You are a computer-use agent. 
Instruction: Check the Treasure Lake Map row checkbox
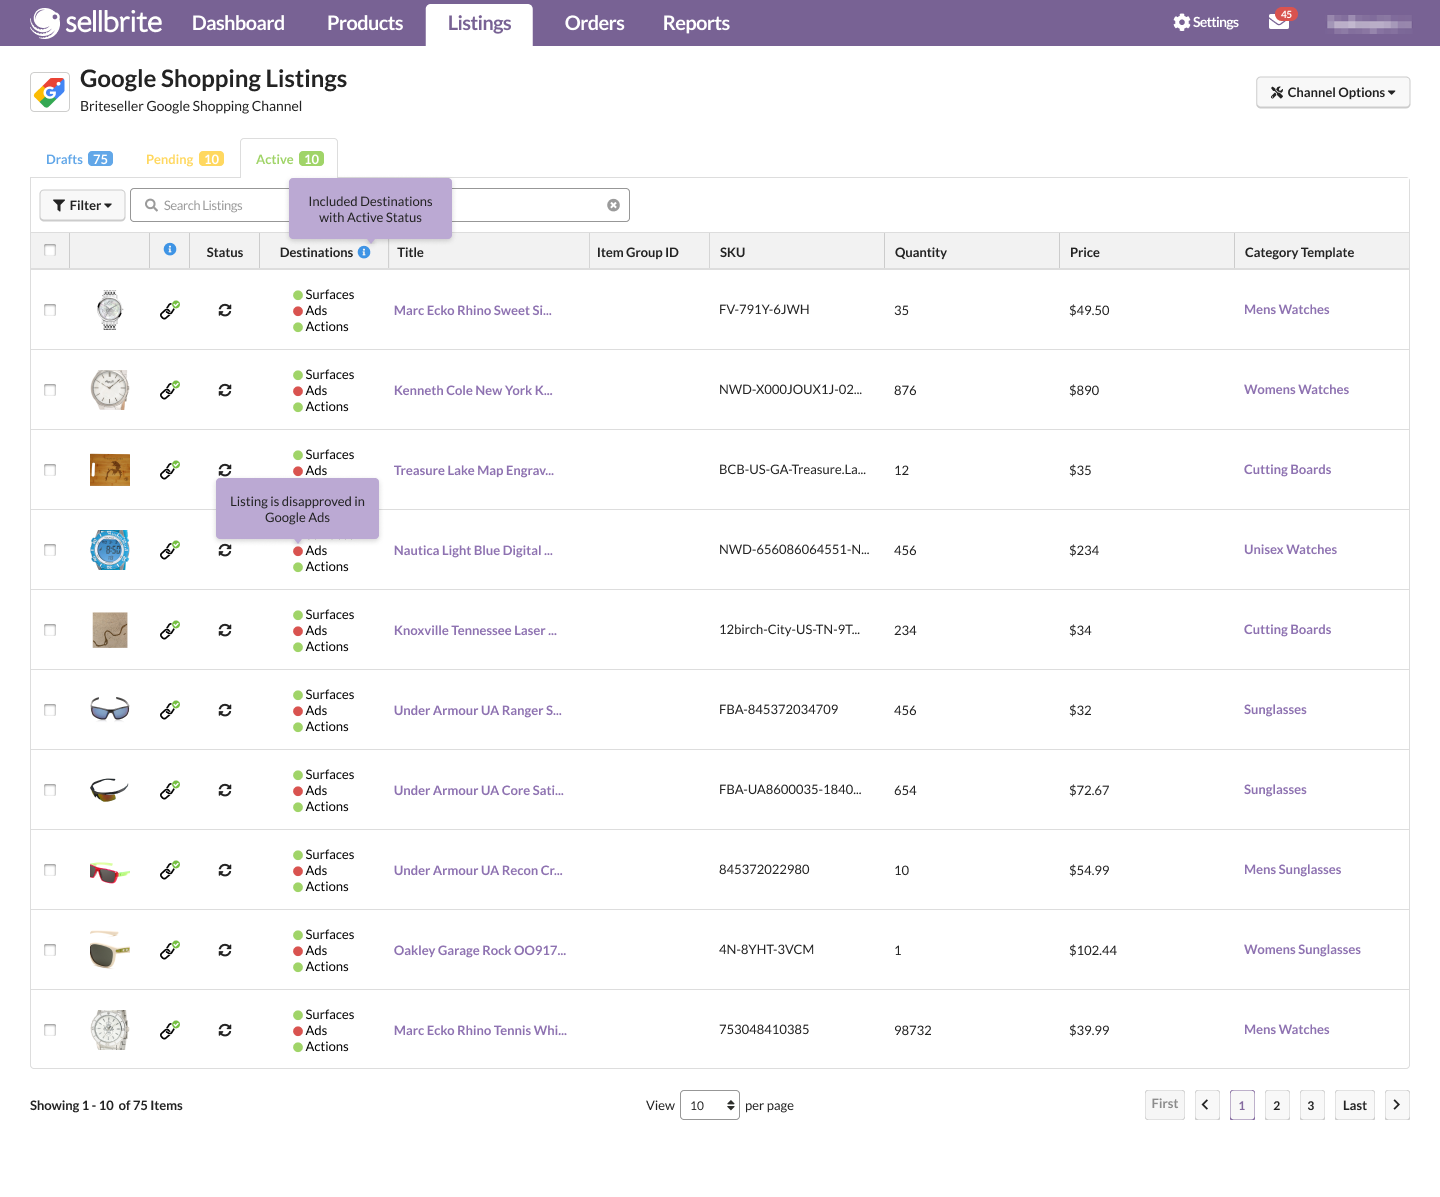tap(50, 470)
